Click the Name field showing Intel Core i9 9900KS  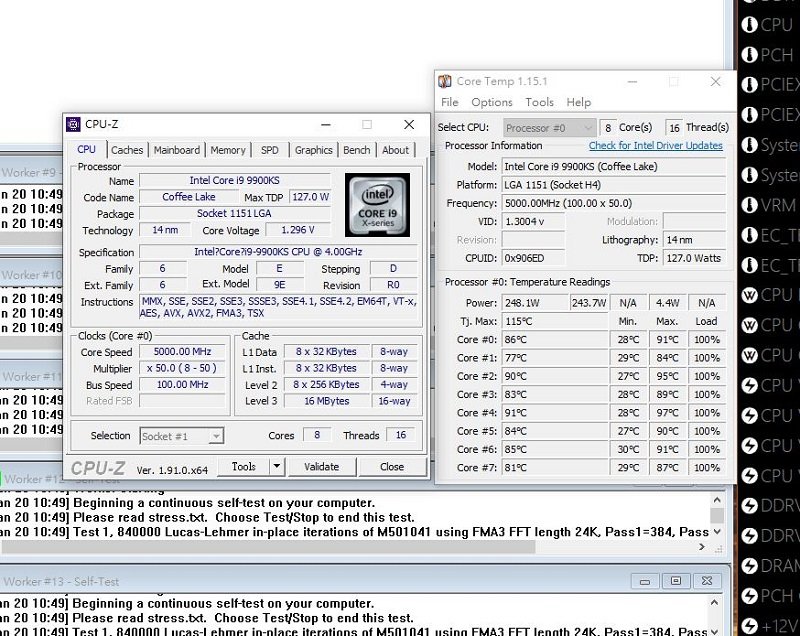(x=235, y=181)
